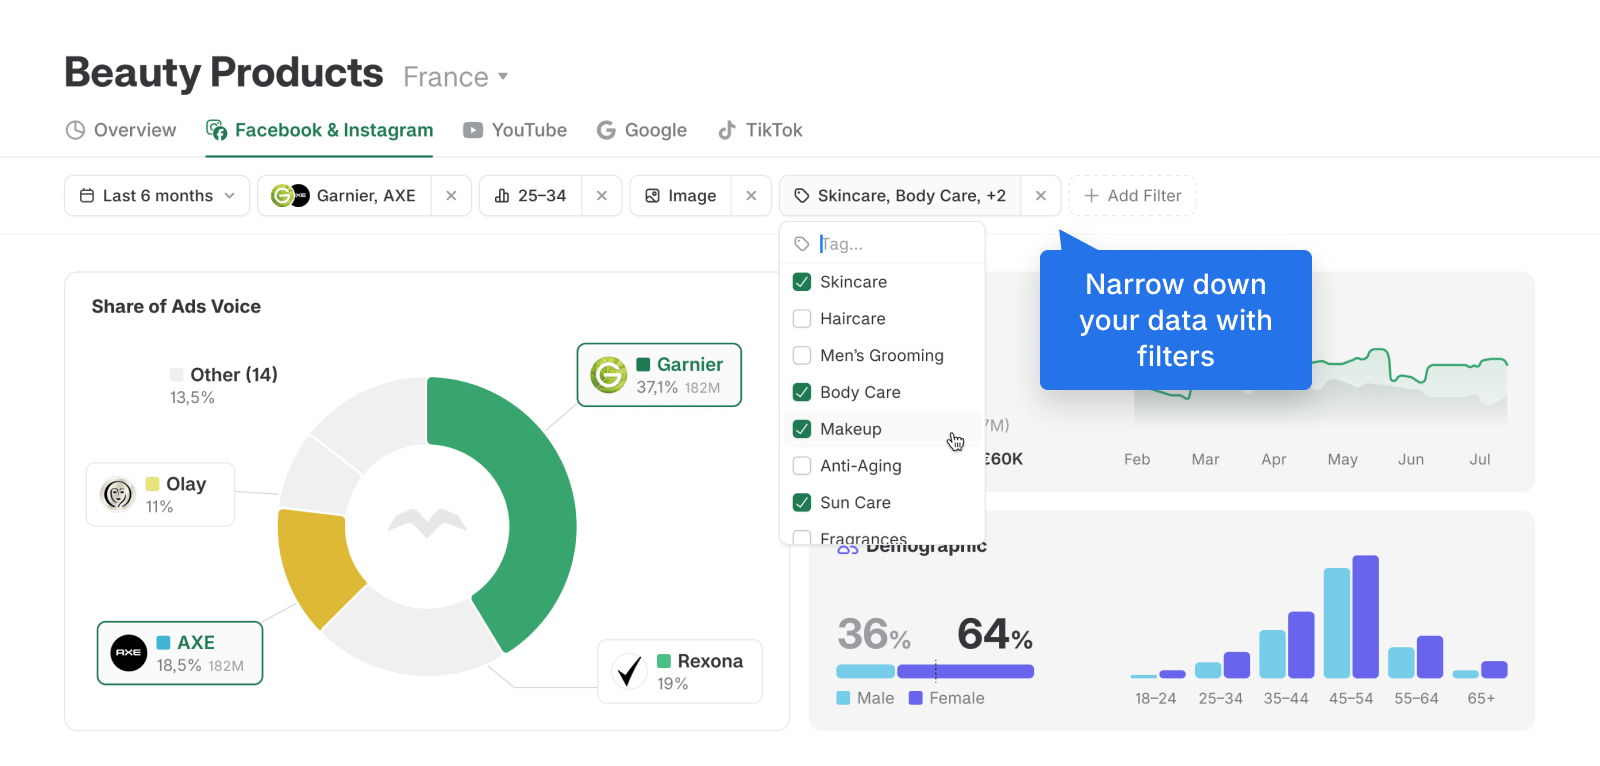
Task: Click the Garnier logo in chart label
Action: click(x=609, y=375)
